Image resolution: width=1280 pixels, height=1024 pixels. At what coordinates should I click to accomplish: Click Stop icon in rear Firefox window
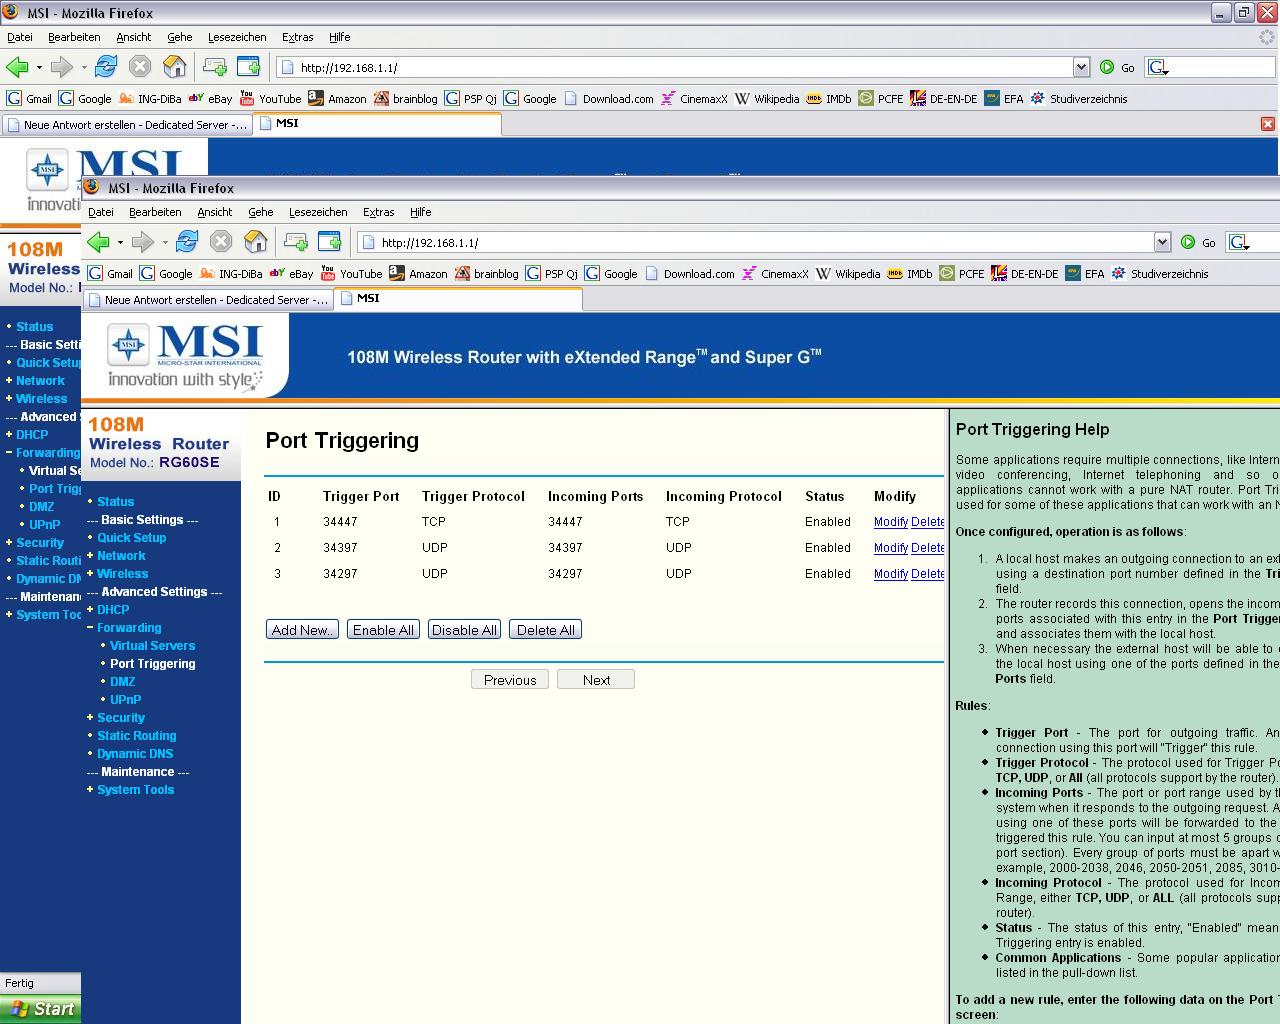140,67
